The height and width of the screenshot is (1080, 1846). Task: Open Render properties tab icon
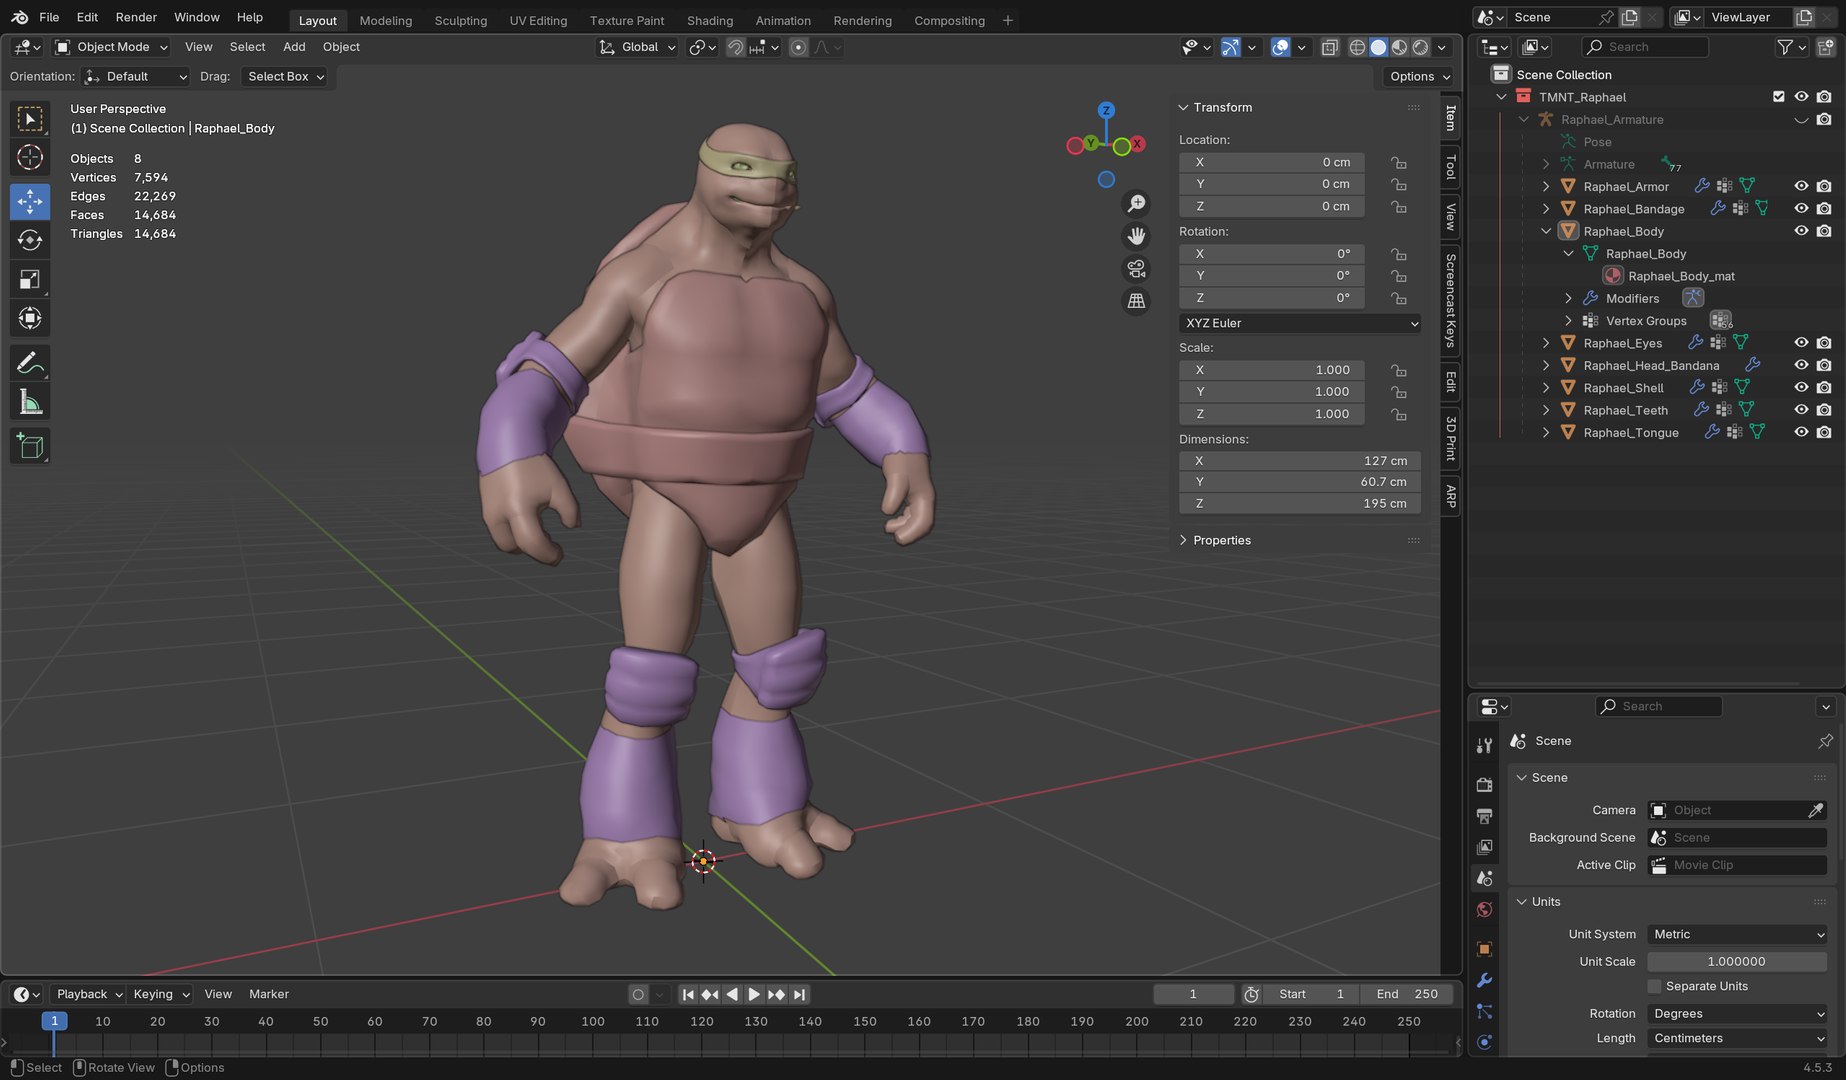coord(1484,784)
